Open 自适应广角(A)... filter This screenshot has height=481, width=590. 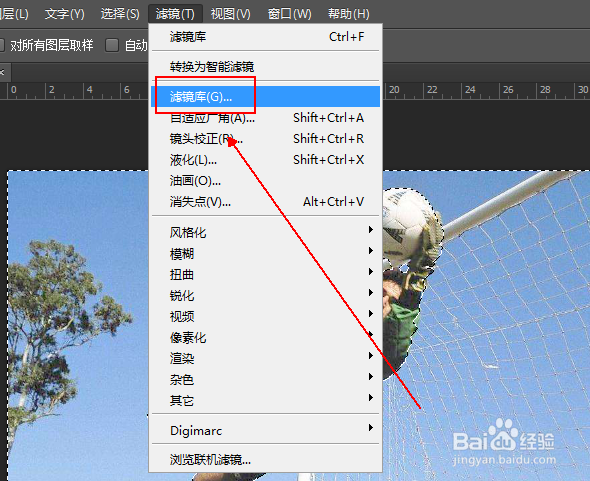pos(266,118)
